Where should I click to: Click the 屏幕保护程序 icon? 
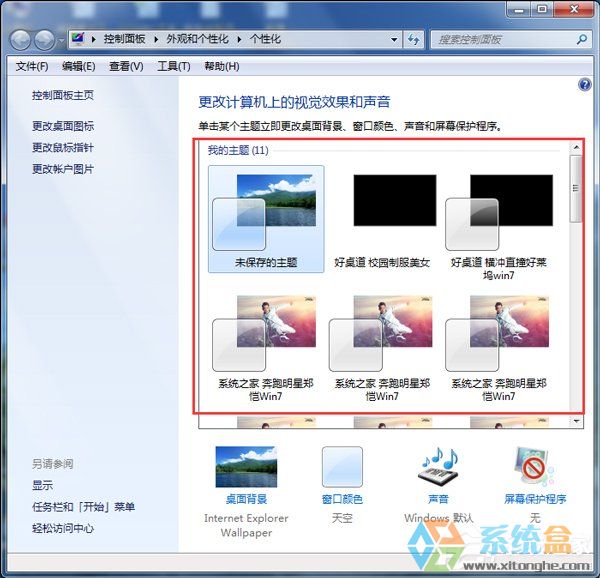[x=534, y=467]
